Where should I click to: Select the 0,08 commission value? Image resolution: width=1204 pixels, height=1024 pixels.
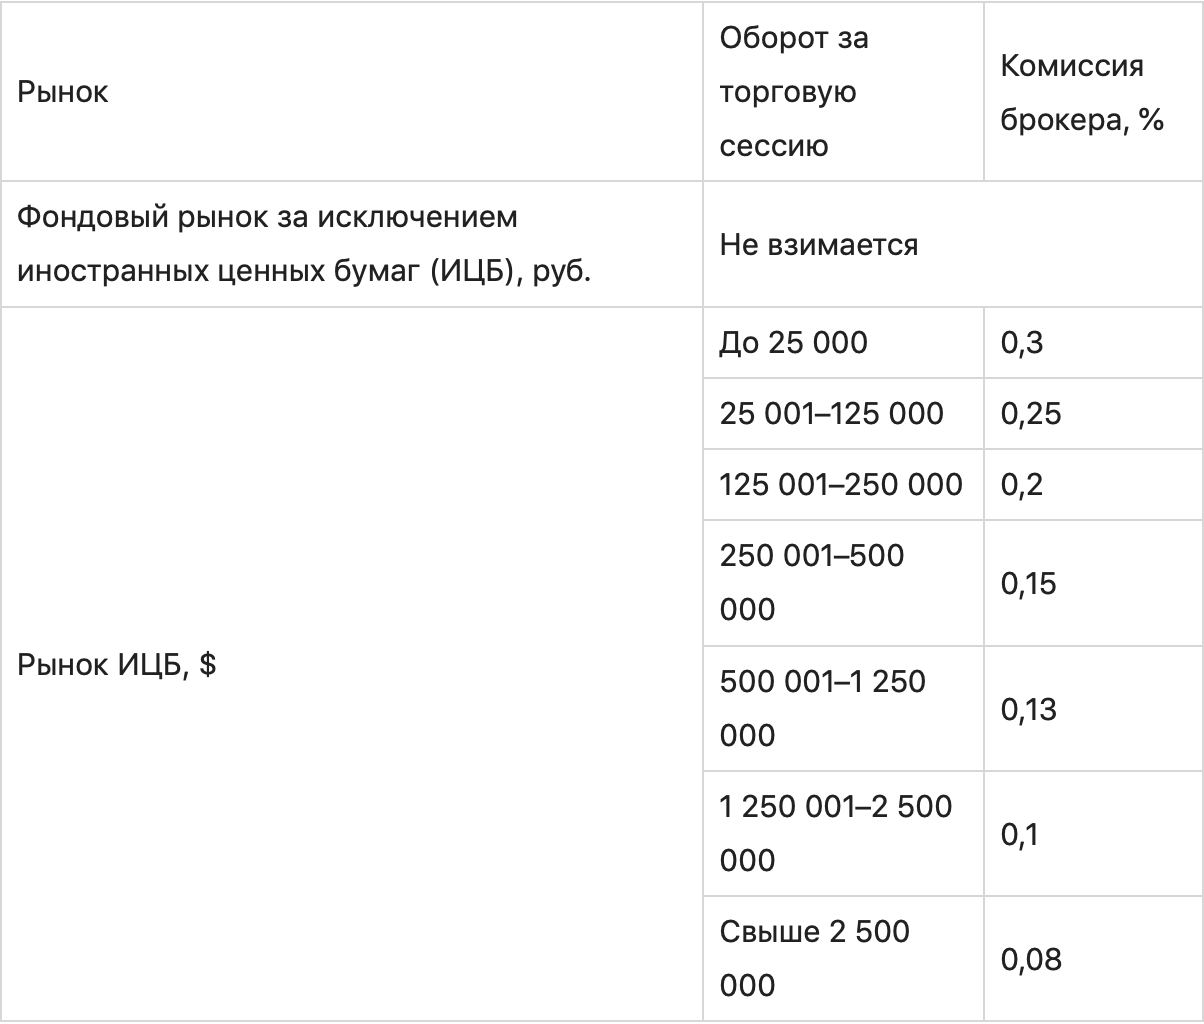(x=1031, y=958)
